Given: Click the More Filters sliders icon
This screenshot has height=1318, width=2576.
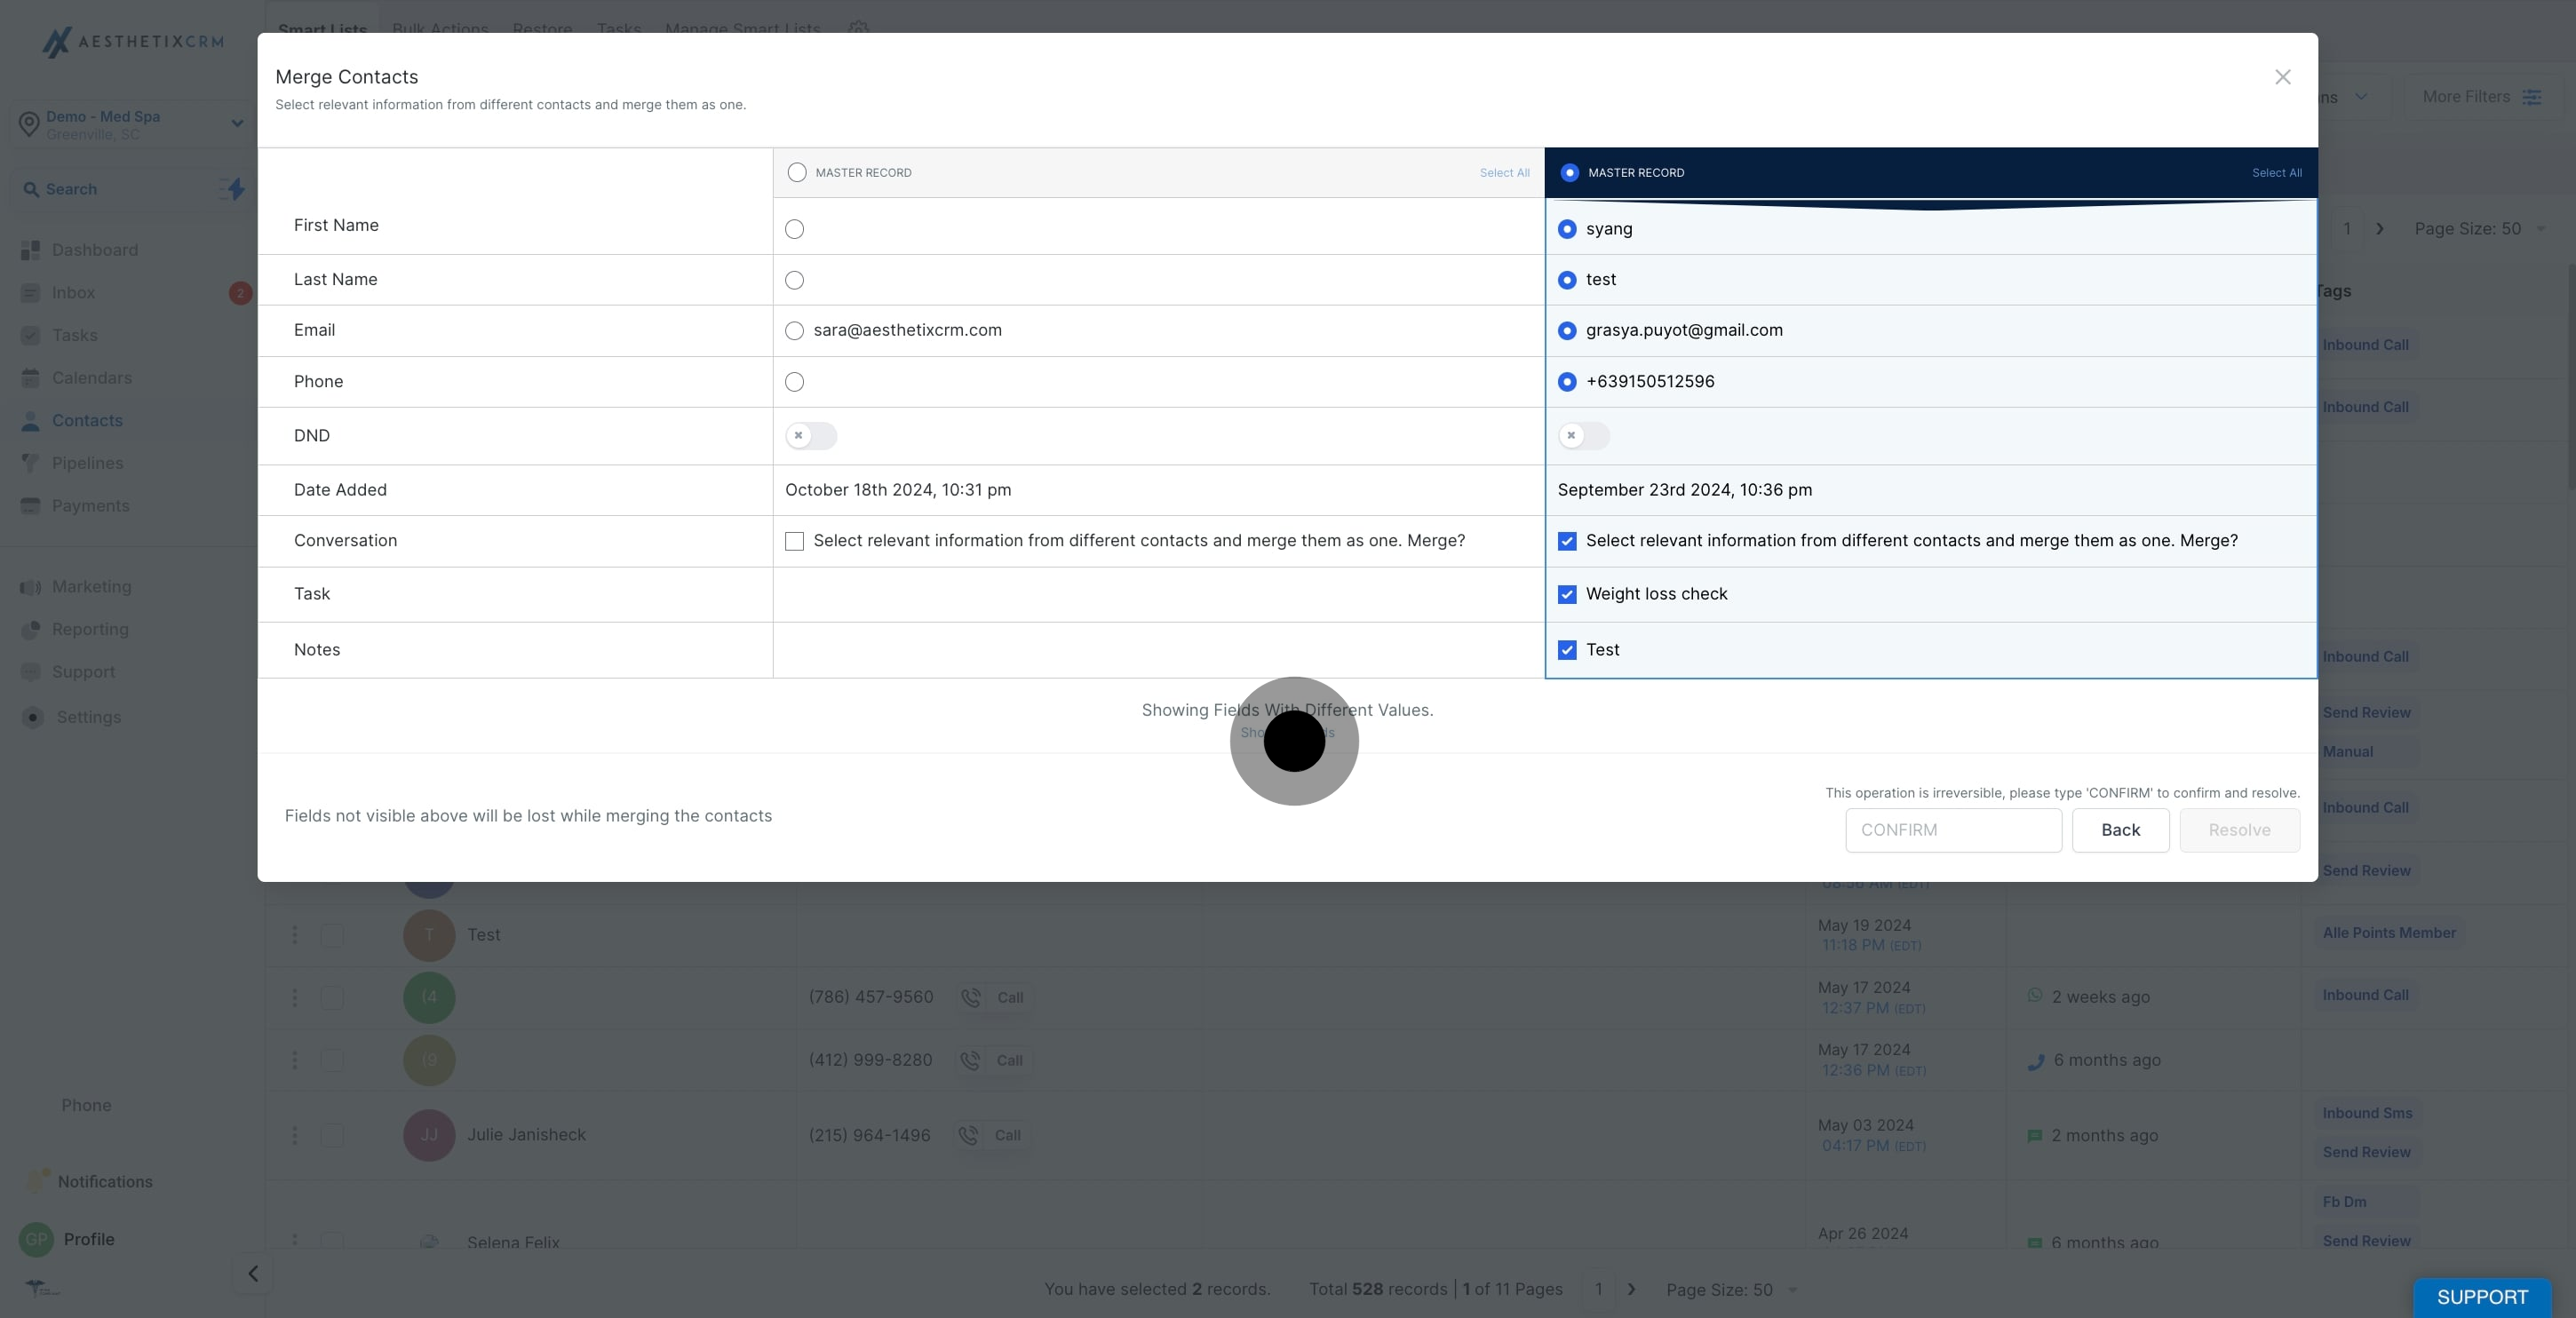Looking at the screenshot, I should tap(2531, 97).
